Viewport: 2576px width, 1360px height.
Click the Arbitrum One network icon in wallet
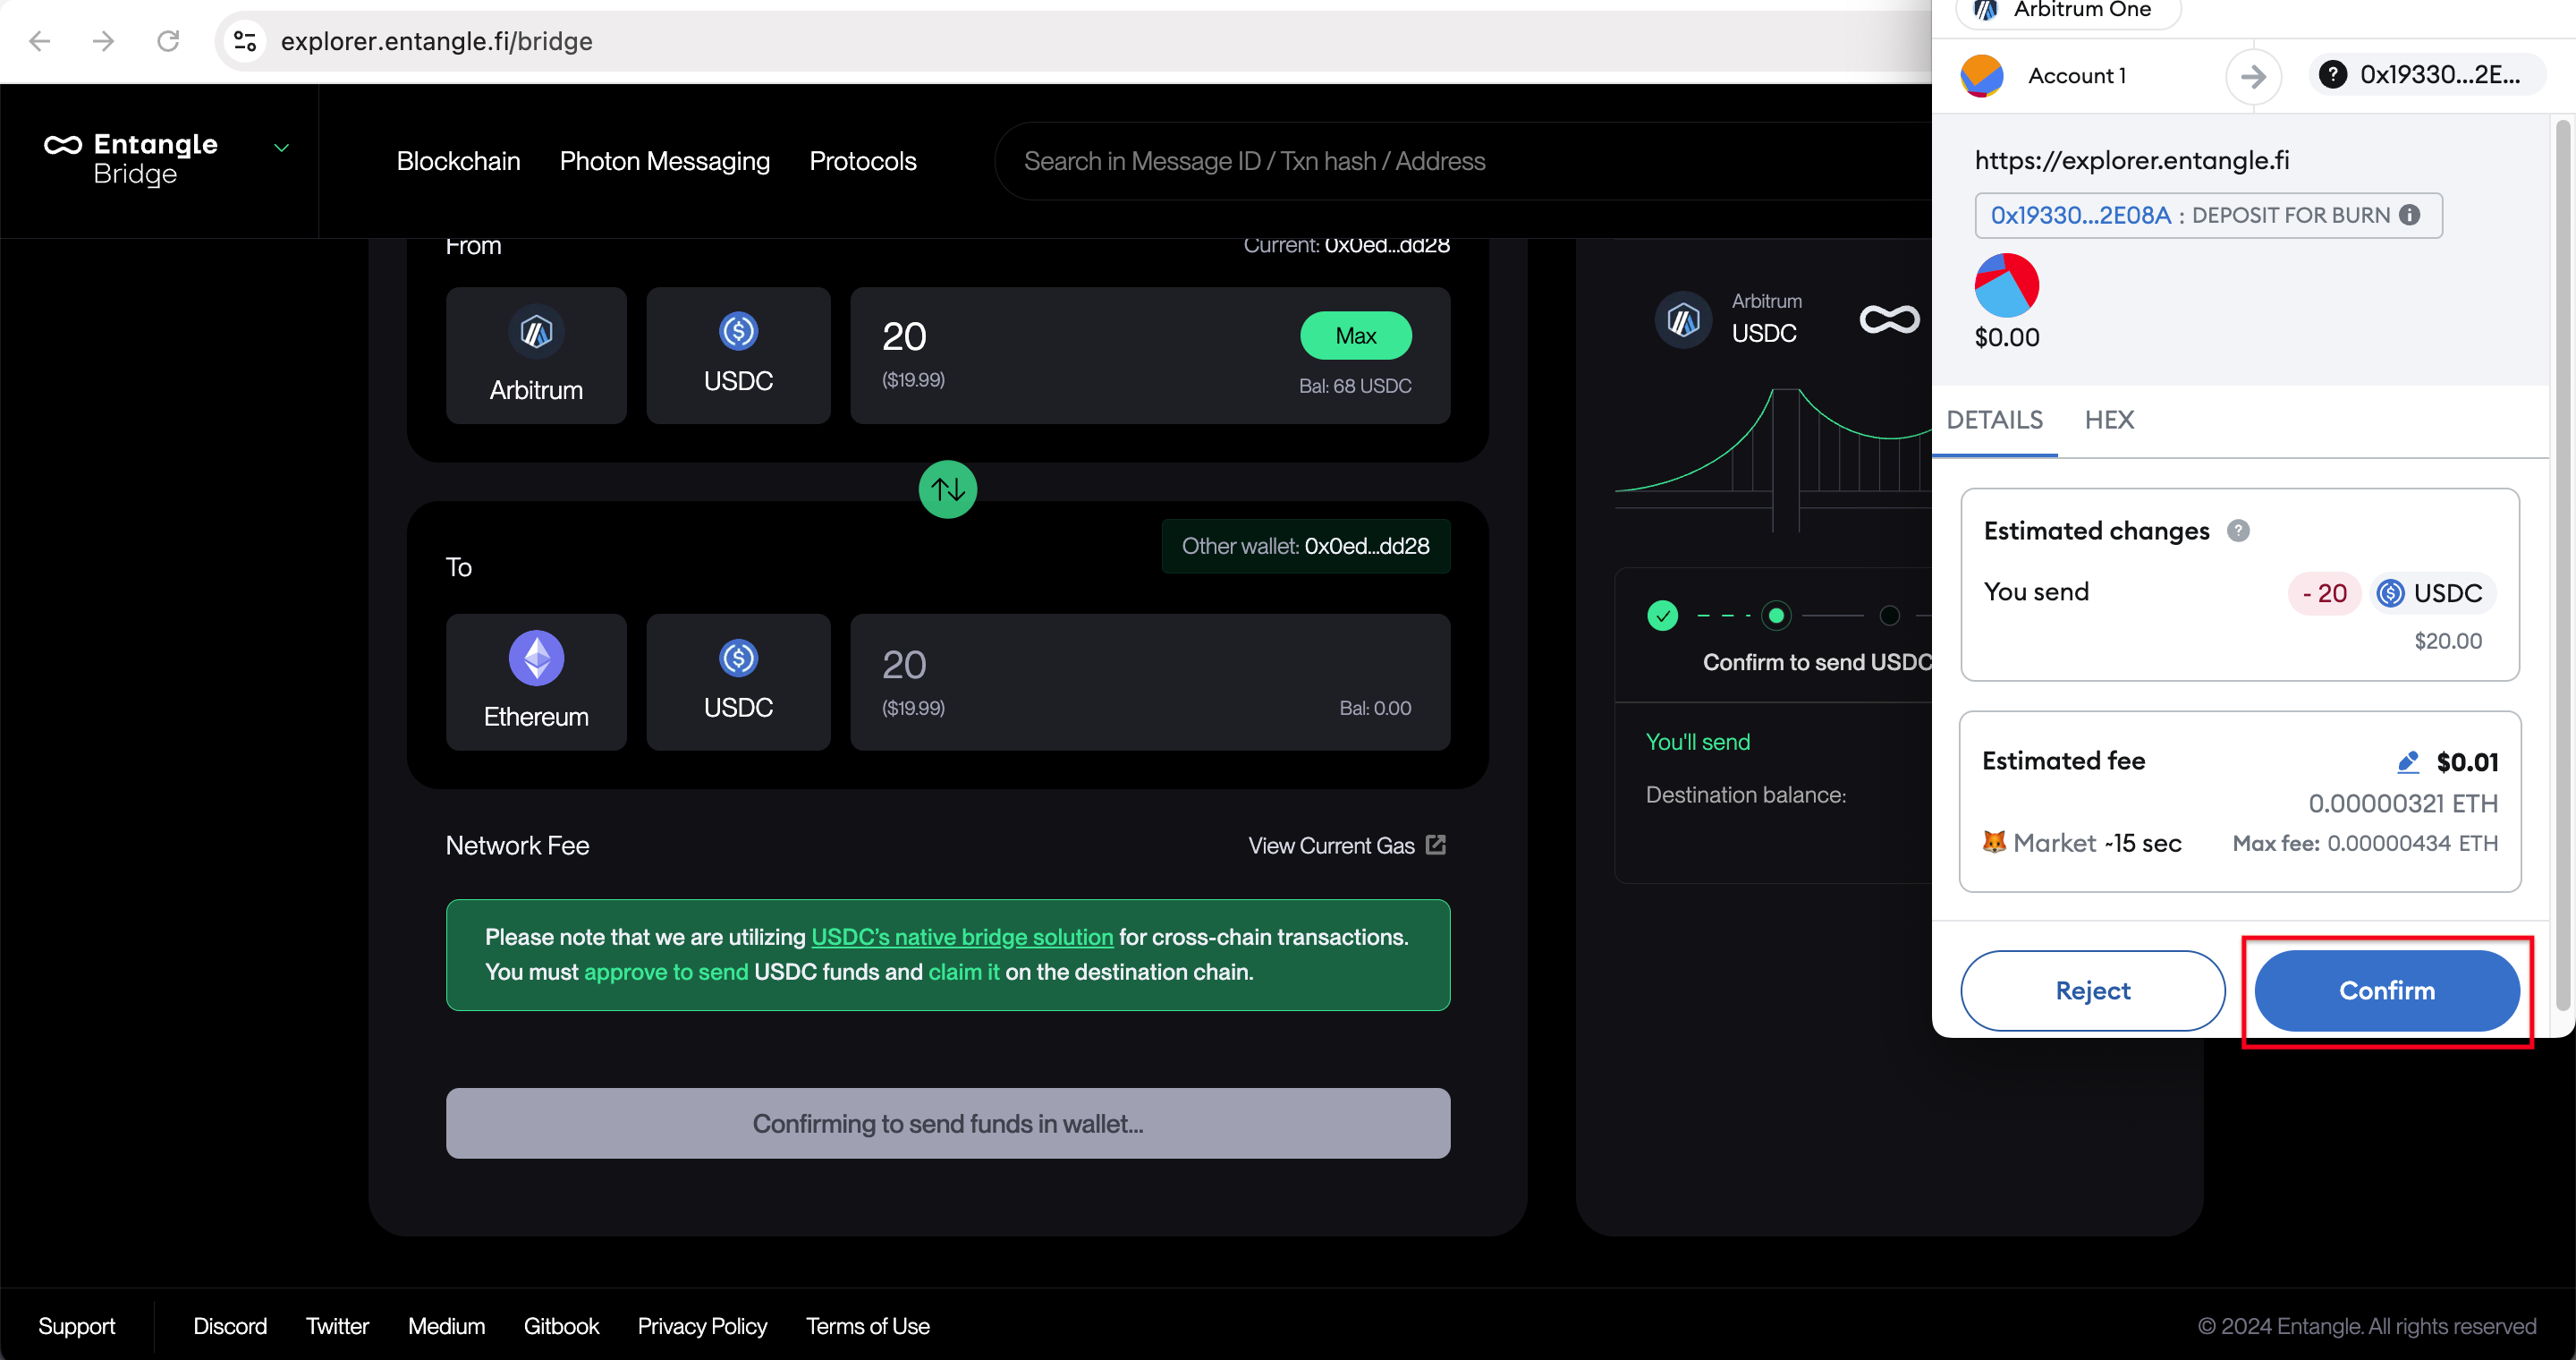coord(1979,10)
